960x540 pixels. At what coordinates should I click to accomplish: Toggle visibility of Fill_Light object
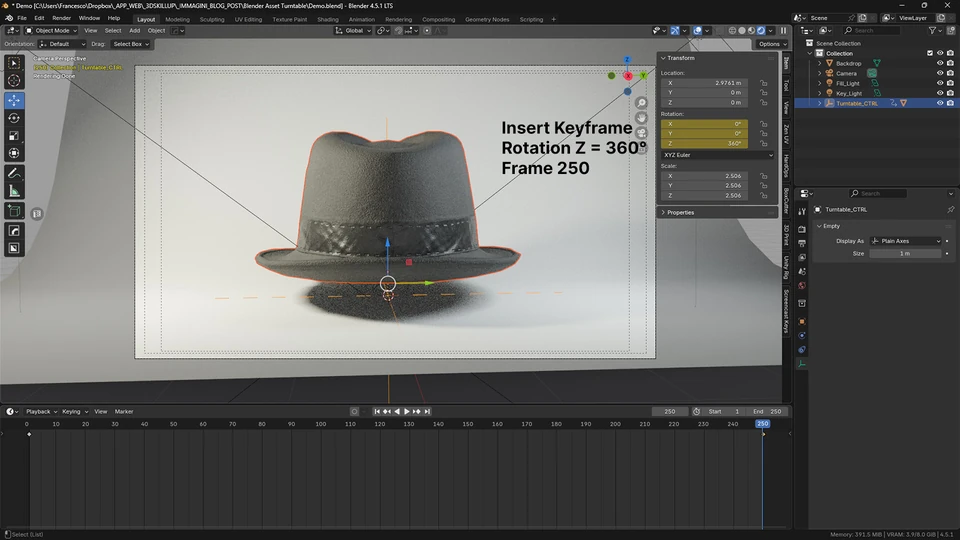coord(940,83)
